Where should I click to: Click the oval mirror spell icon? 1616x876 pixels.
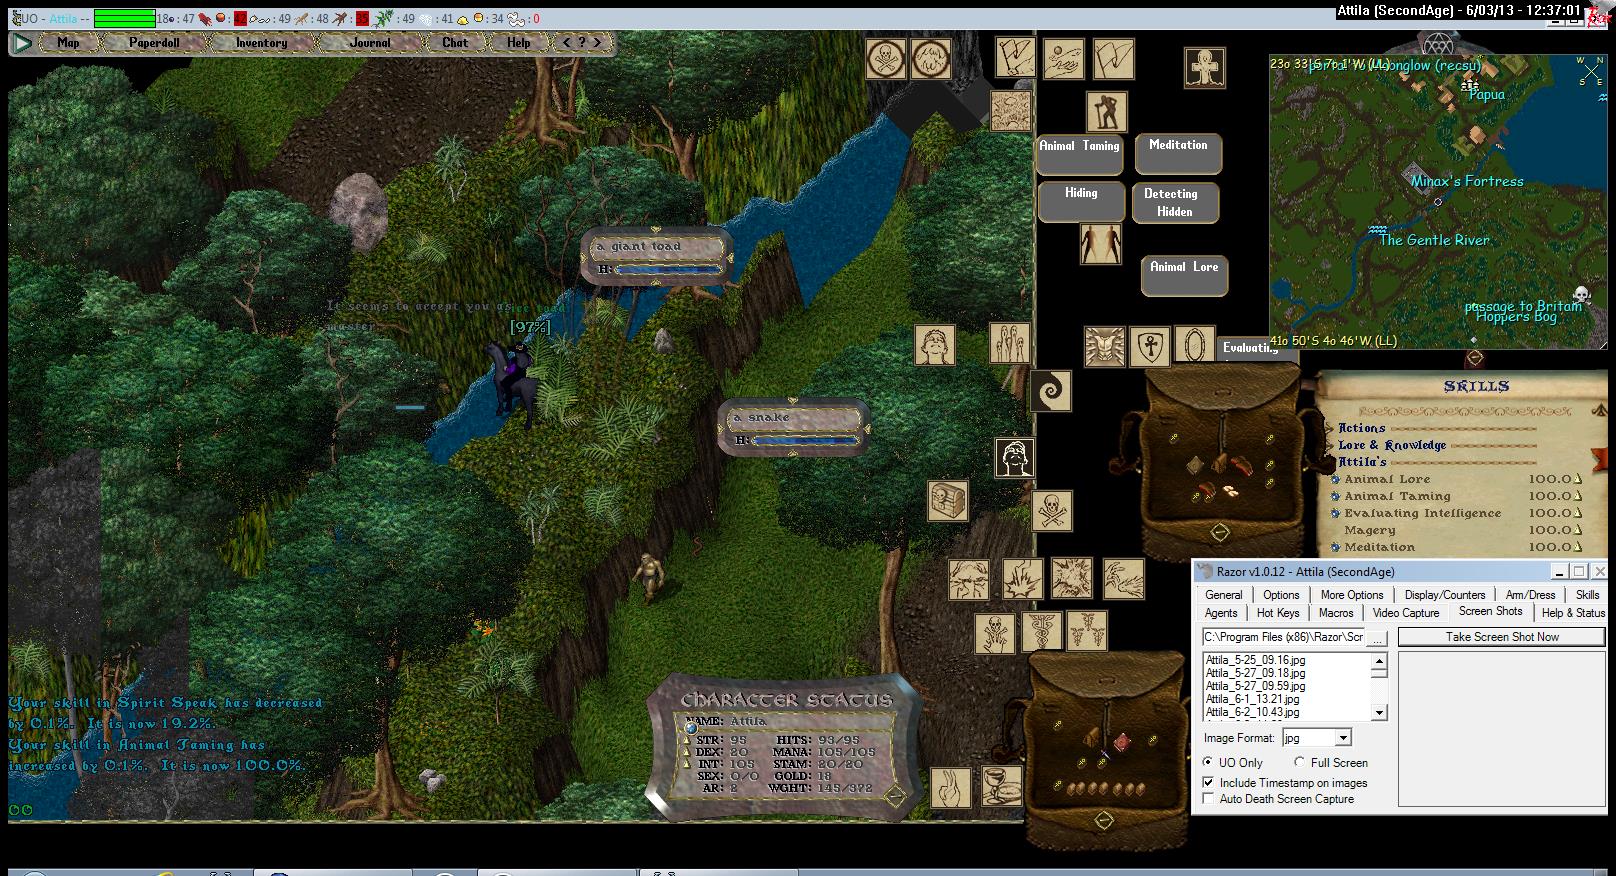coord(1194,346)
